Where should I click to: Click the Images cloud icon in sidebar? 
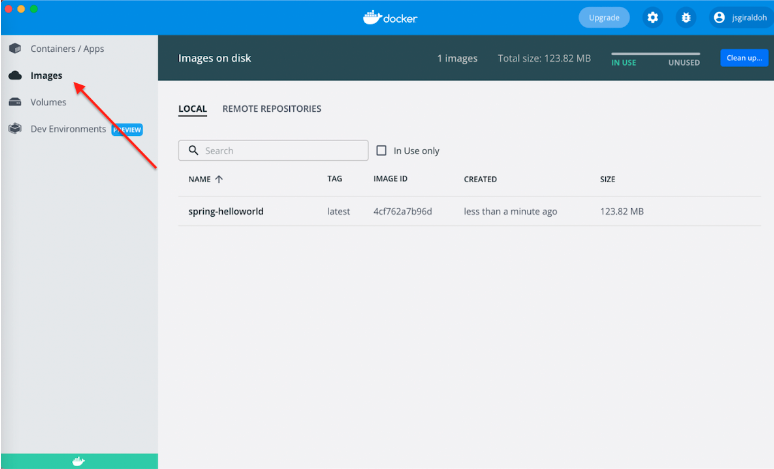[x=15, y=76]
